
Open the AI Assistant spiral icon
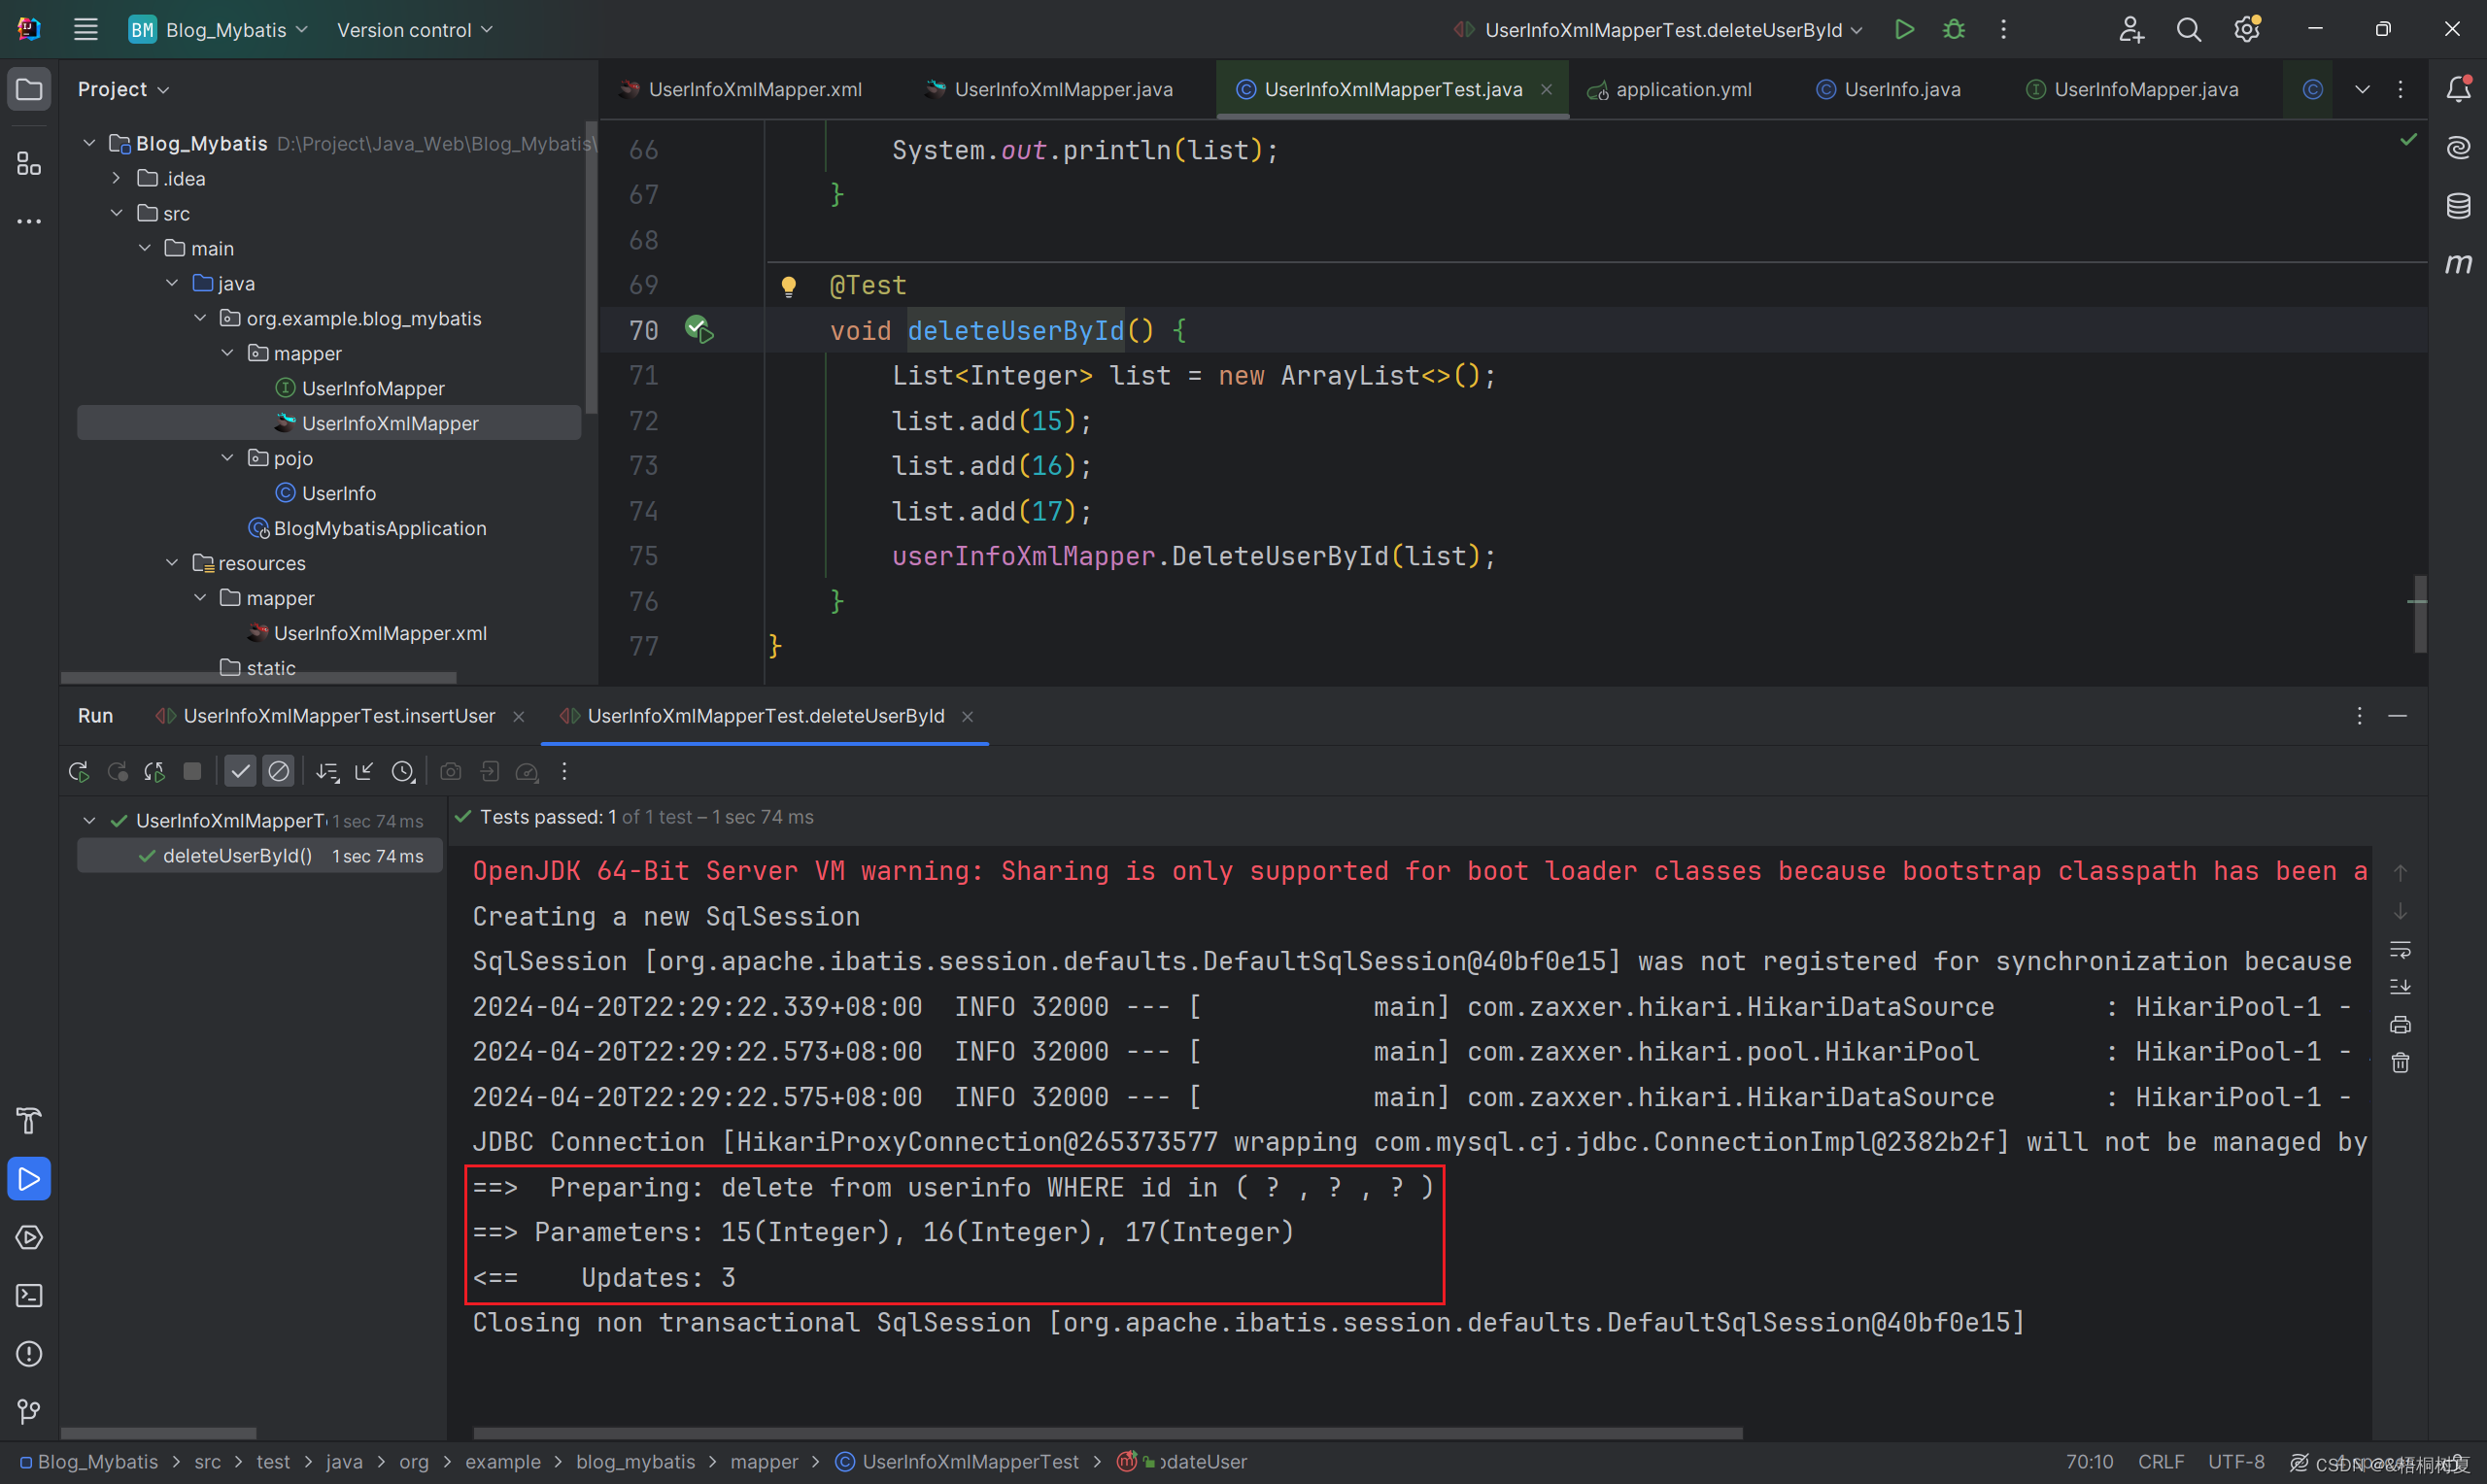tap(2457, 148)
